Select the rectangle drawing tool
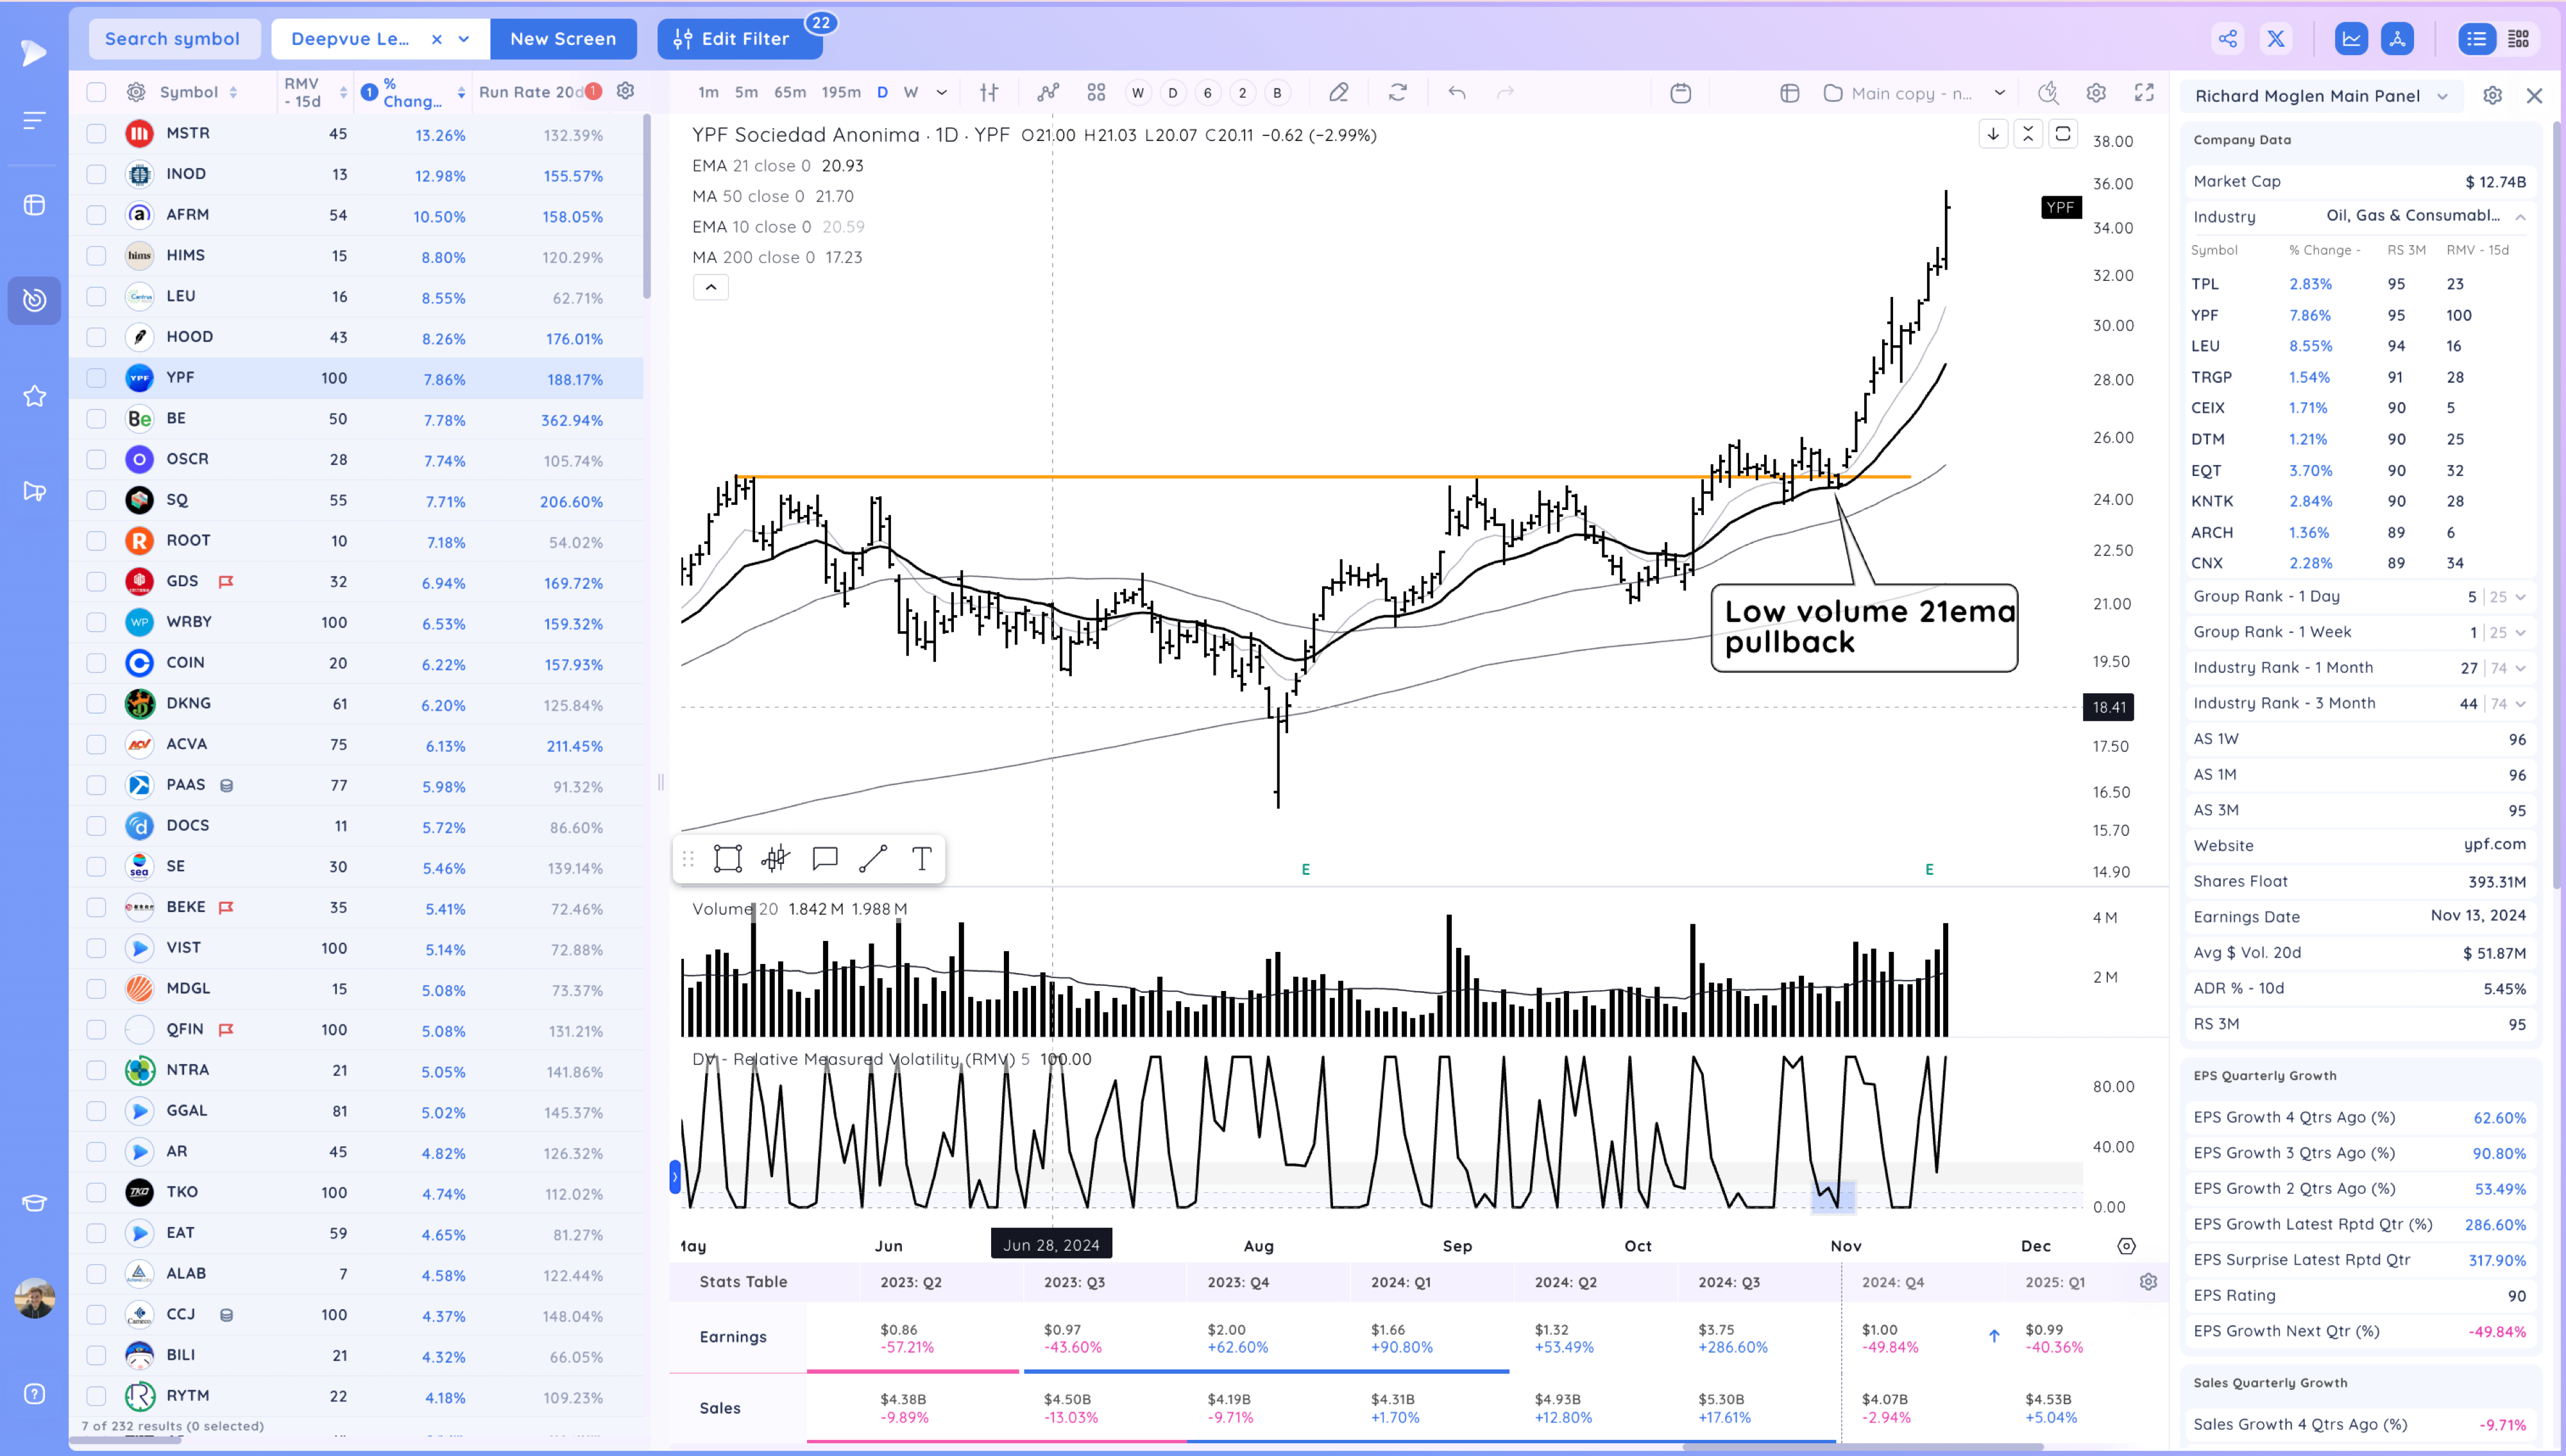The image size is (2566, 1456). pyautogui.click(x=727, y=858)
